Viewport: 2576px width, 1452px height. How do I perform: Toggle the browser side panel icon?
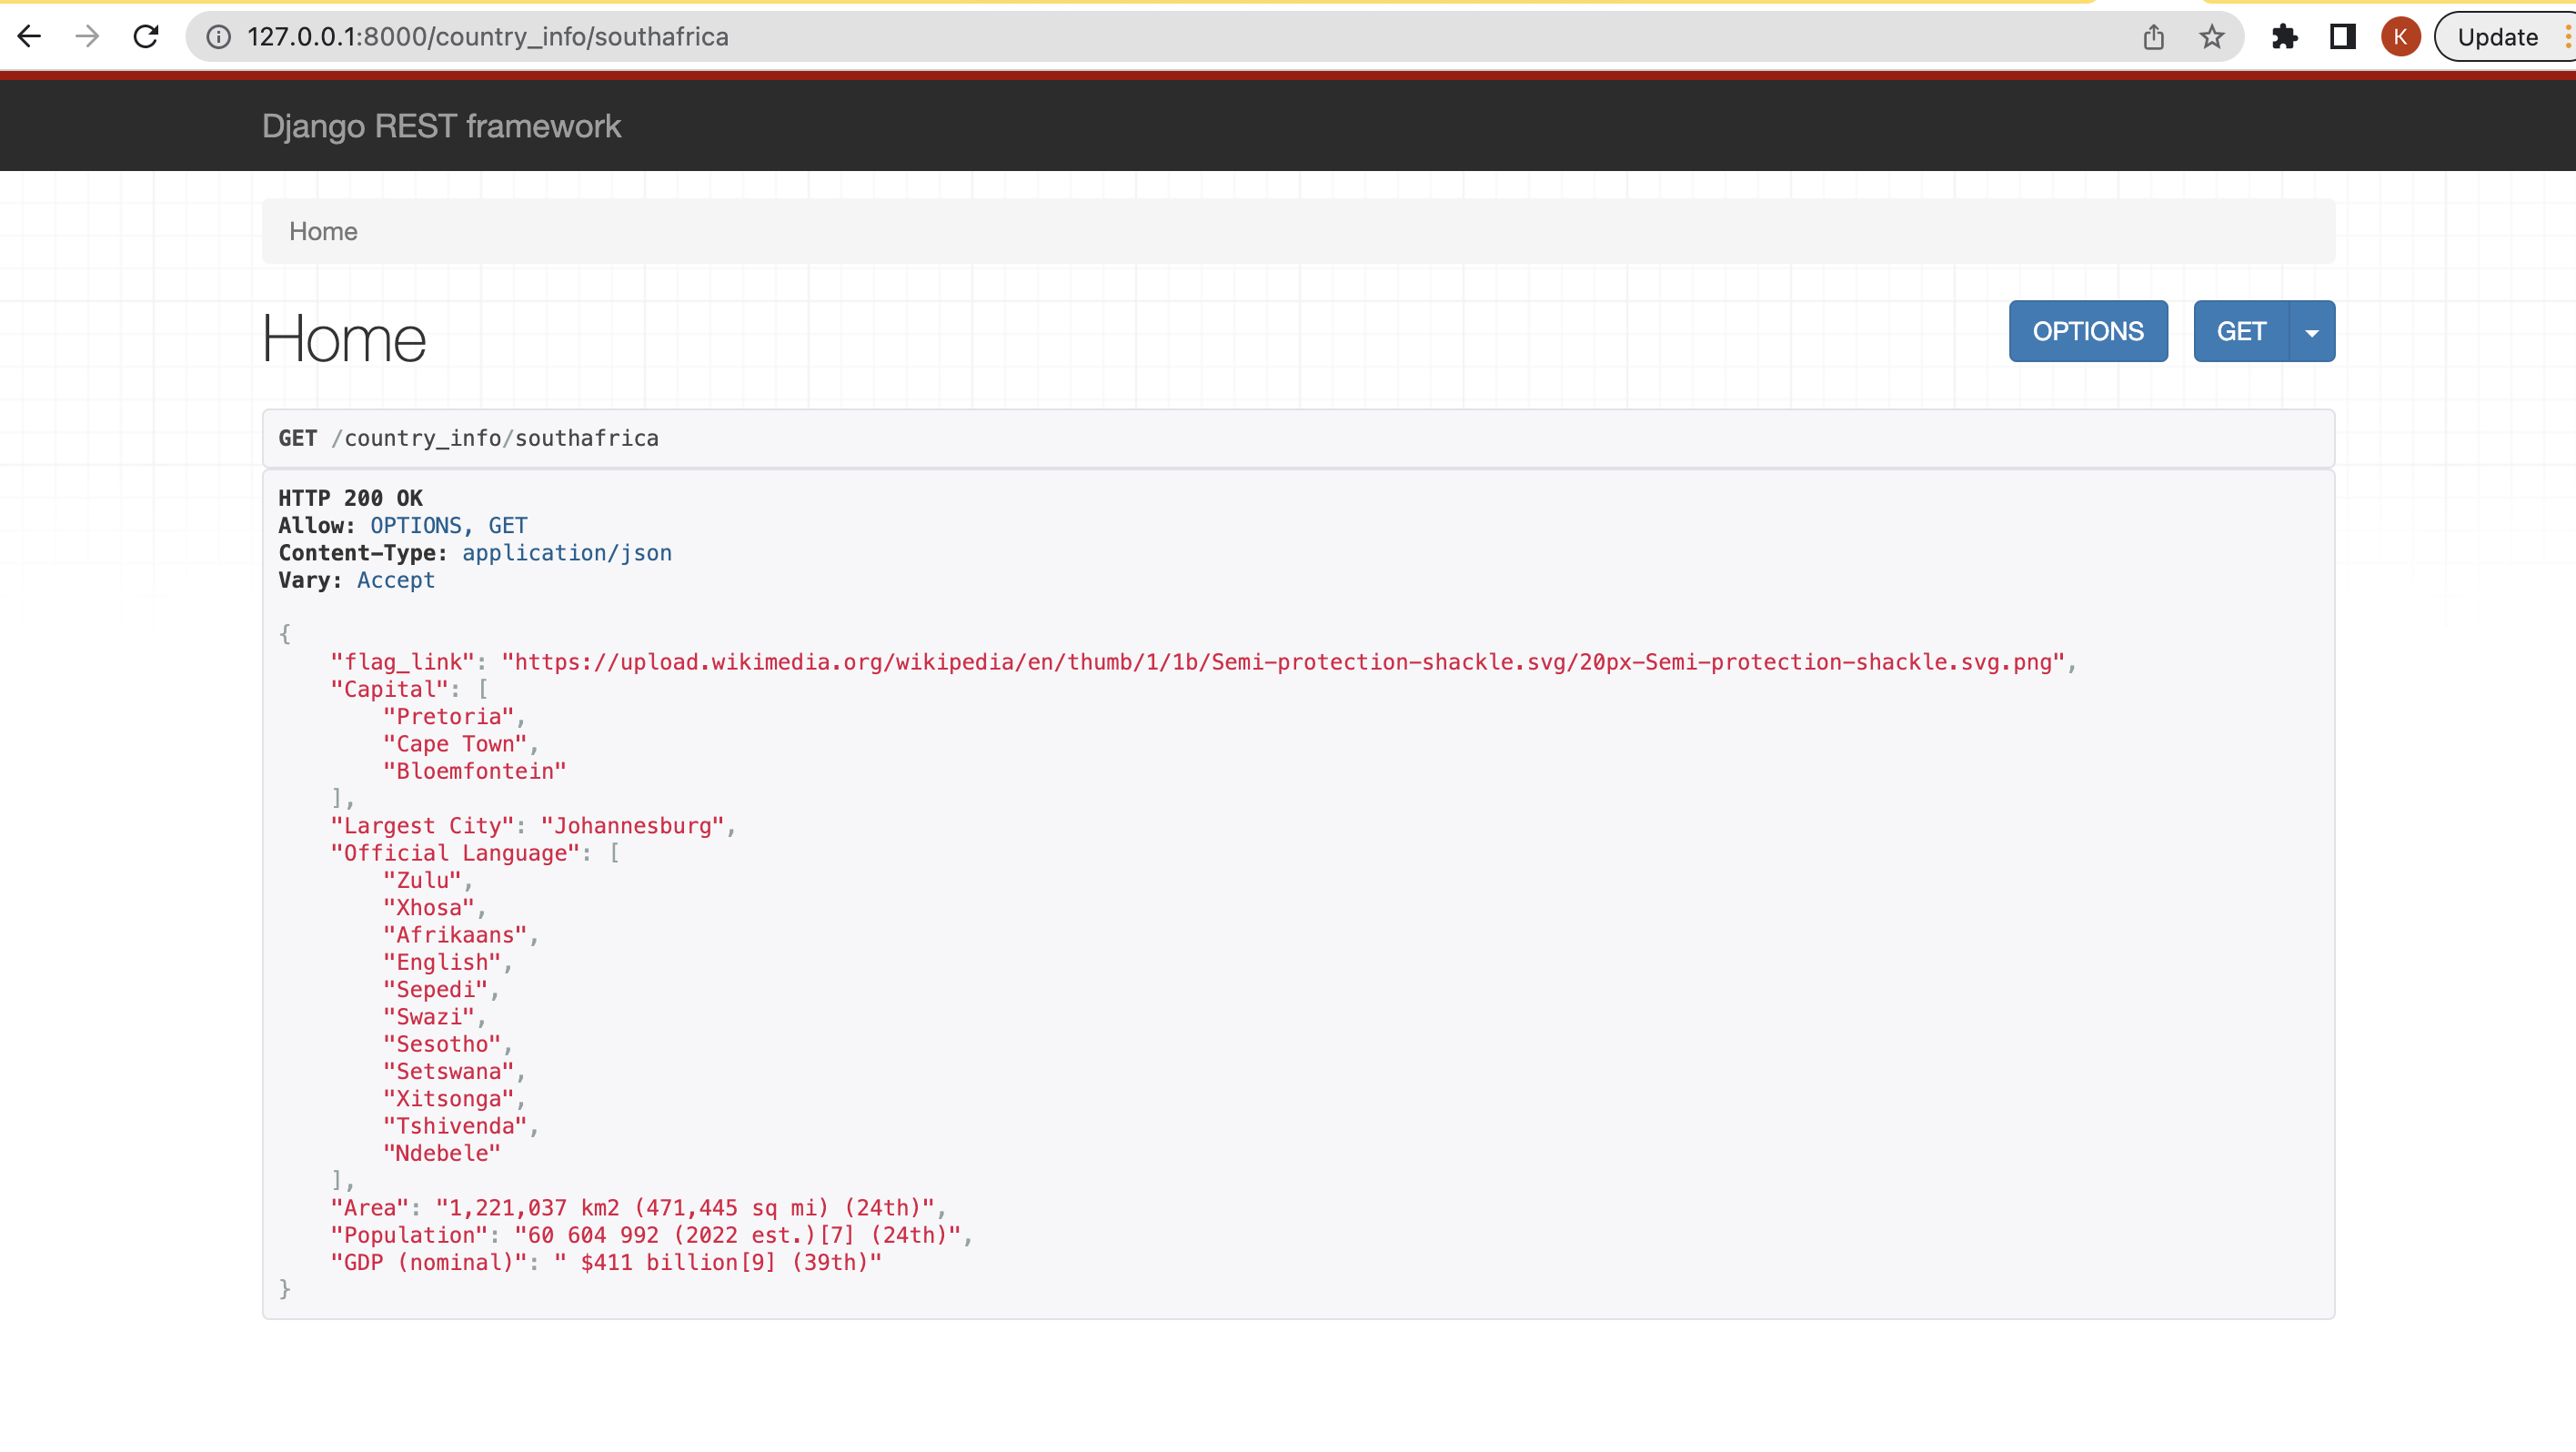2342,37
